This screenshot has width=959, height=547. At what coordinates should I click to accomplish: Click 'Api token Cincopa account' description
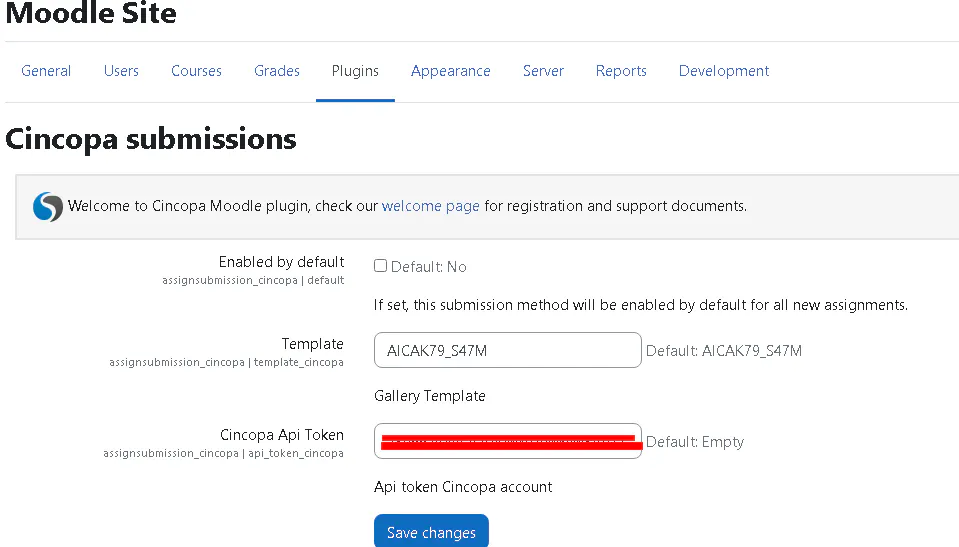pyautogui.click(x=463, y=487)
